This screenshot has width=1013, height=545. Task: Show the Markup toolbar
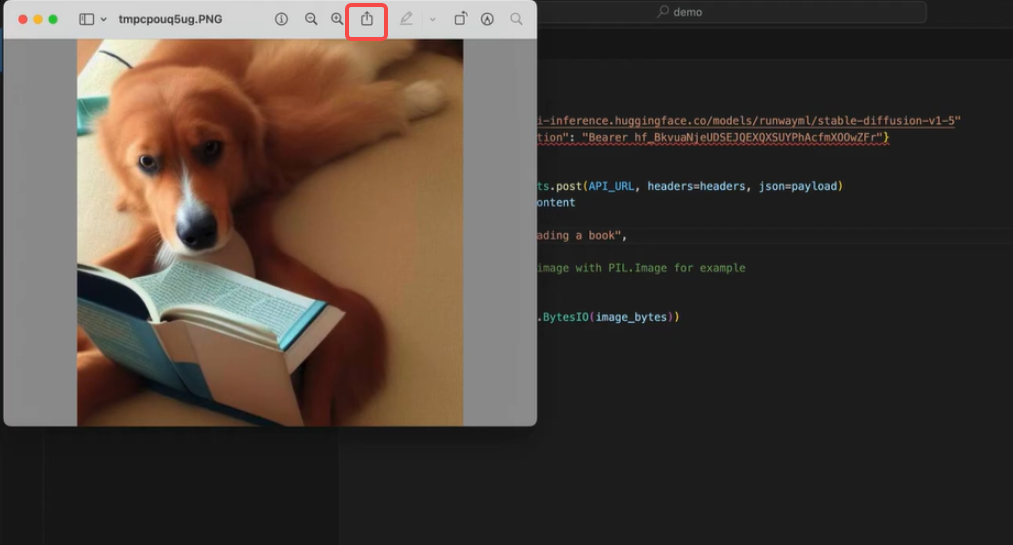[487, 19]
